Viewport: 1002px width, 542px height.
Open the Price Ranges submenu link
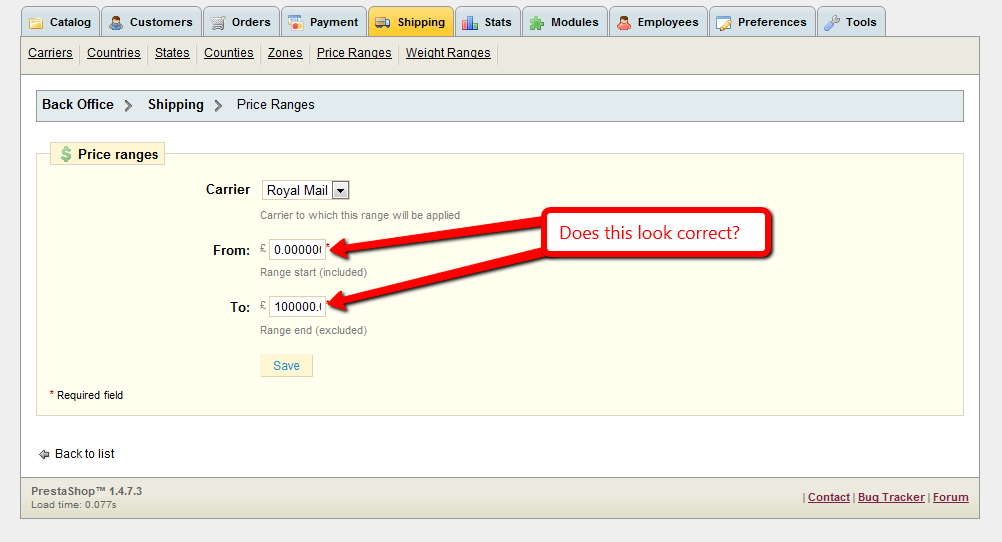[354, 53]
